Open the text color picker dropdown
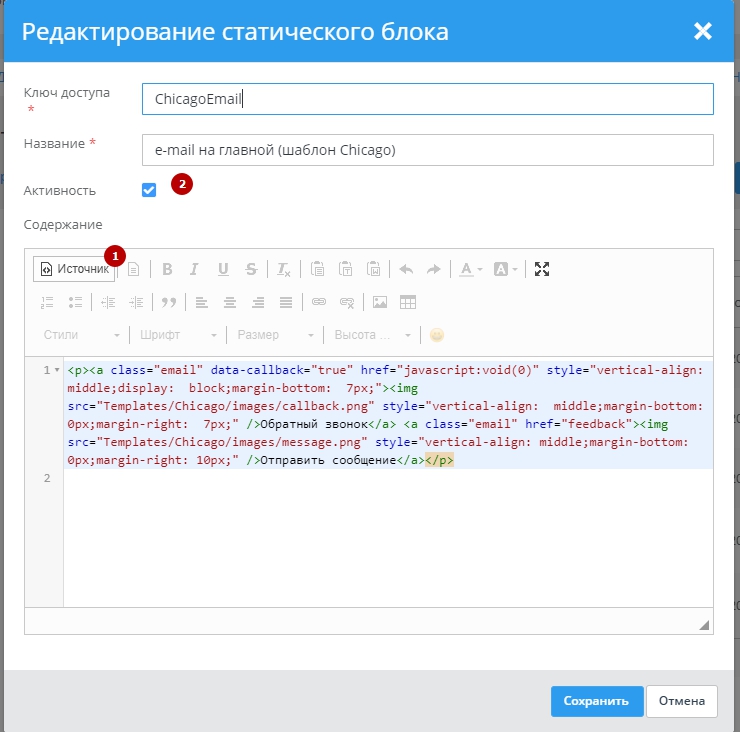This screenshot has width=740, height=732. (x=470, y=269)
